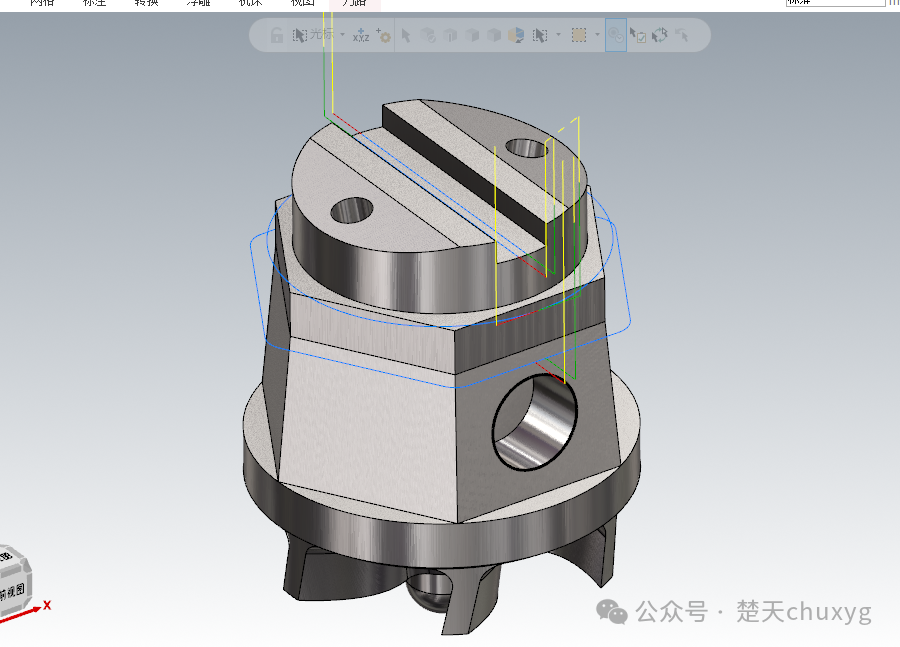Click the view orientation cube
Image resolution: width=900 pixels, height=647 pixels.
pos(13,580)
